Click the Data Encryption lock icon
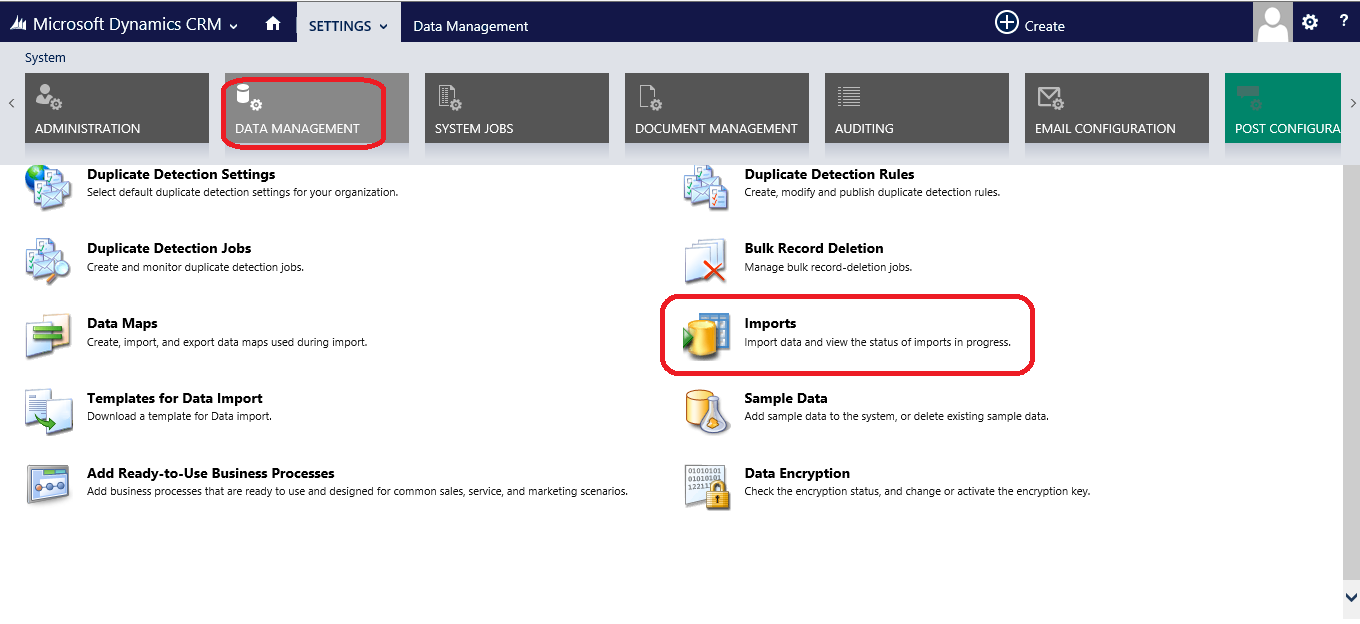 coord(706,487)
